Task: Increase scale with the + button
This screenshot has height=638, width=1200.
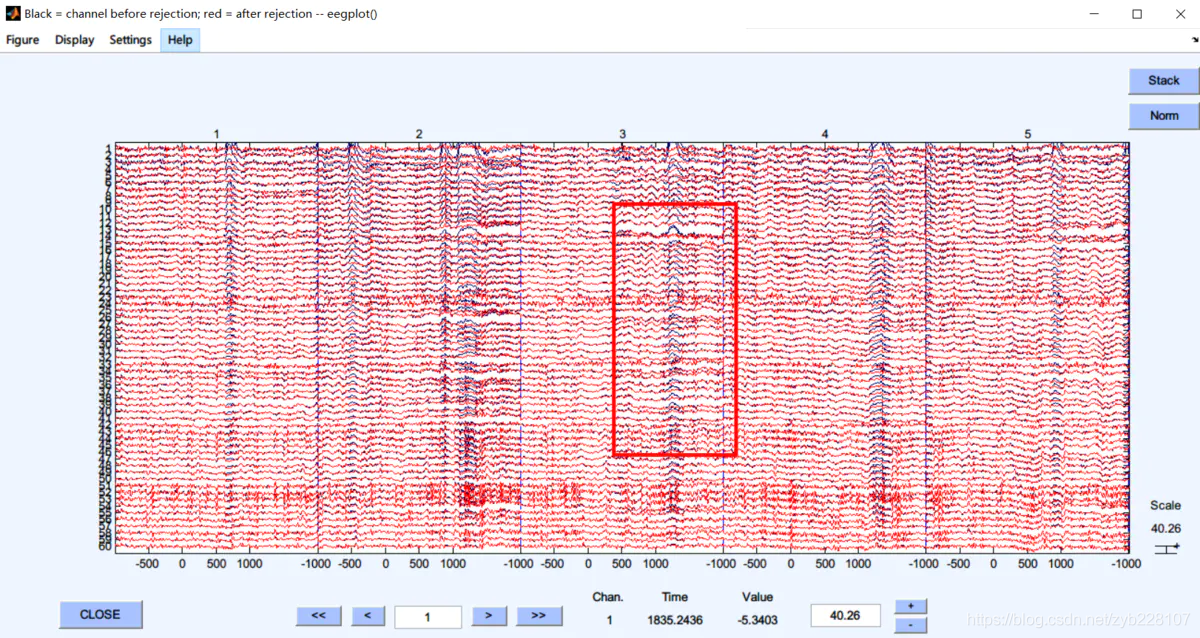Action: (910, 606)
